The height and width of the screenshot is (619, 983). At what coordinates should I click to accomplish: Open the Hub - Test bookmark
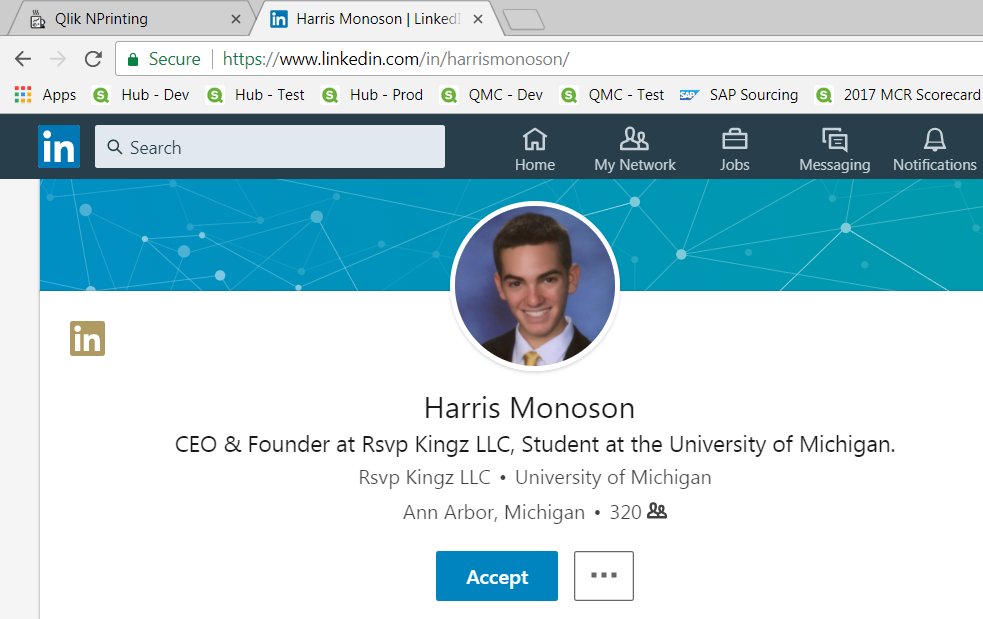(x=256, y=95)
